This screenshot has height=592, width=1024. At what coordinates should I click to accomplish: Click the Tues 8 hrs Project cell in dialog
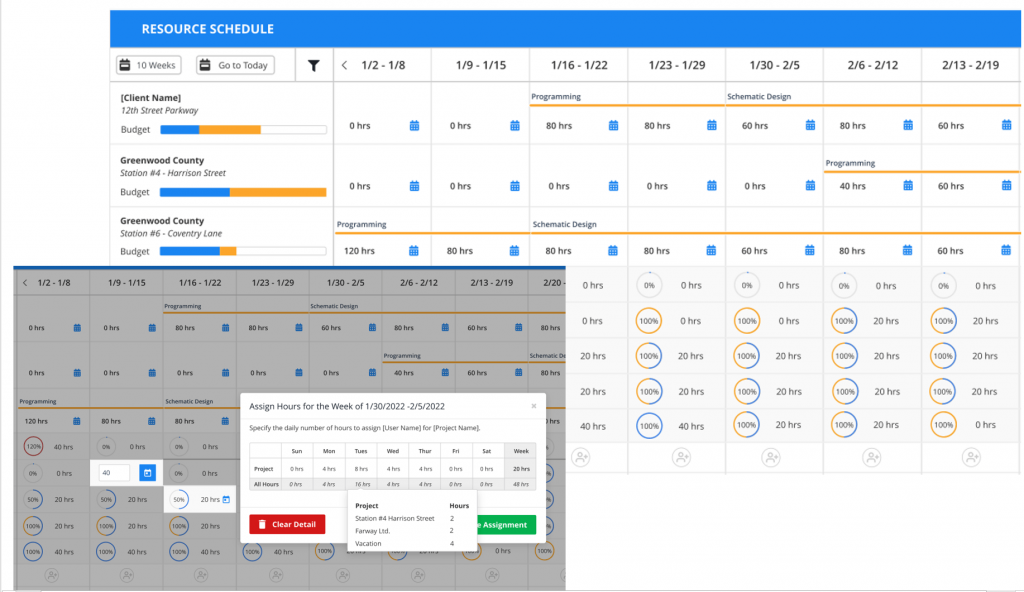[361, 469]
